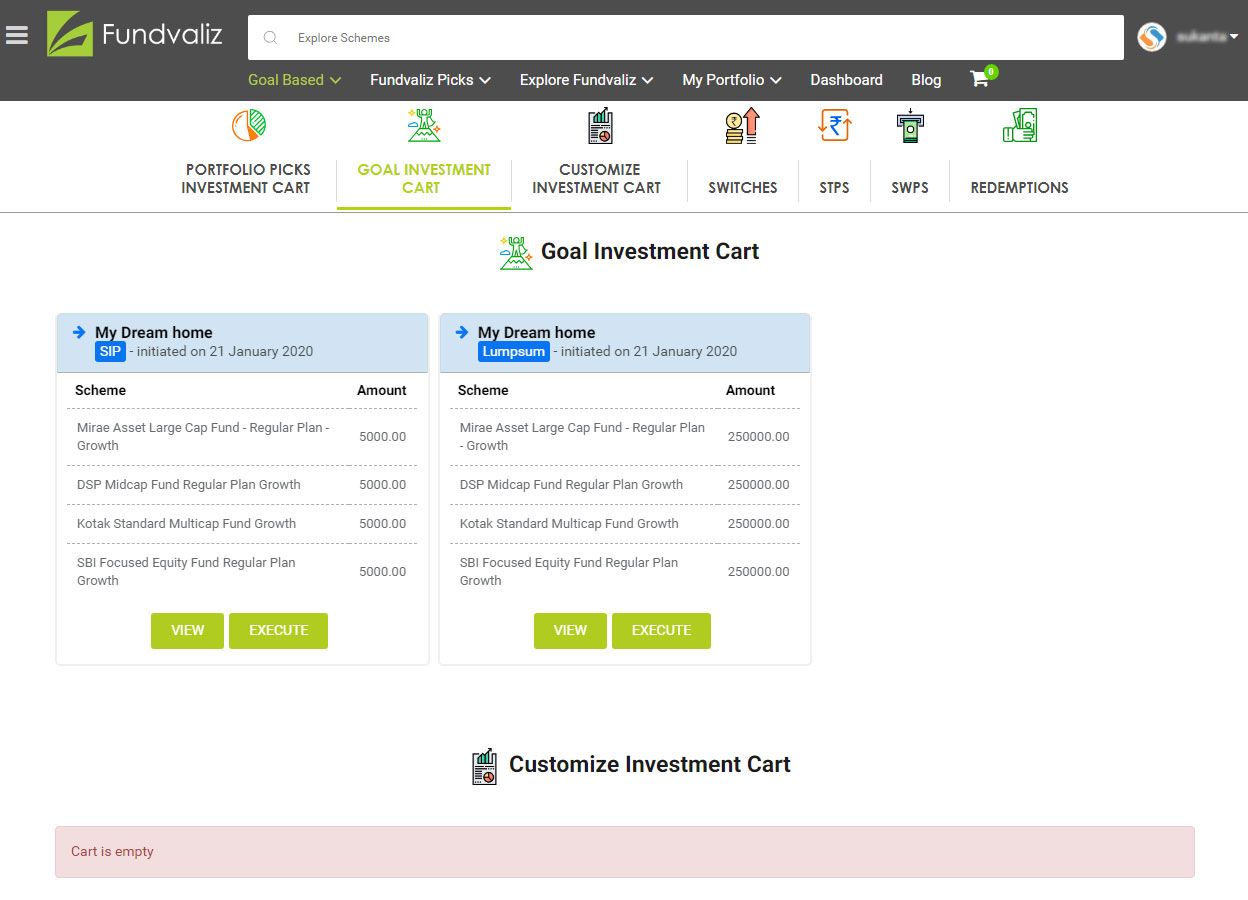Viewport: 1248px width, 900px height.
Task: Open the Dashboard menu item
Action: [846, 80]
